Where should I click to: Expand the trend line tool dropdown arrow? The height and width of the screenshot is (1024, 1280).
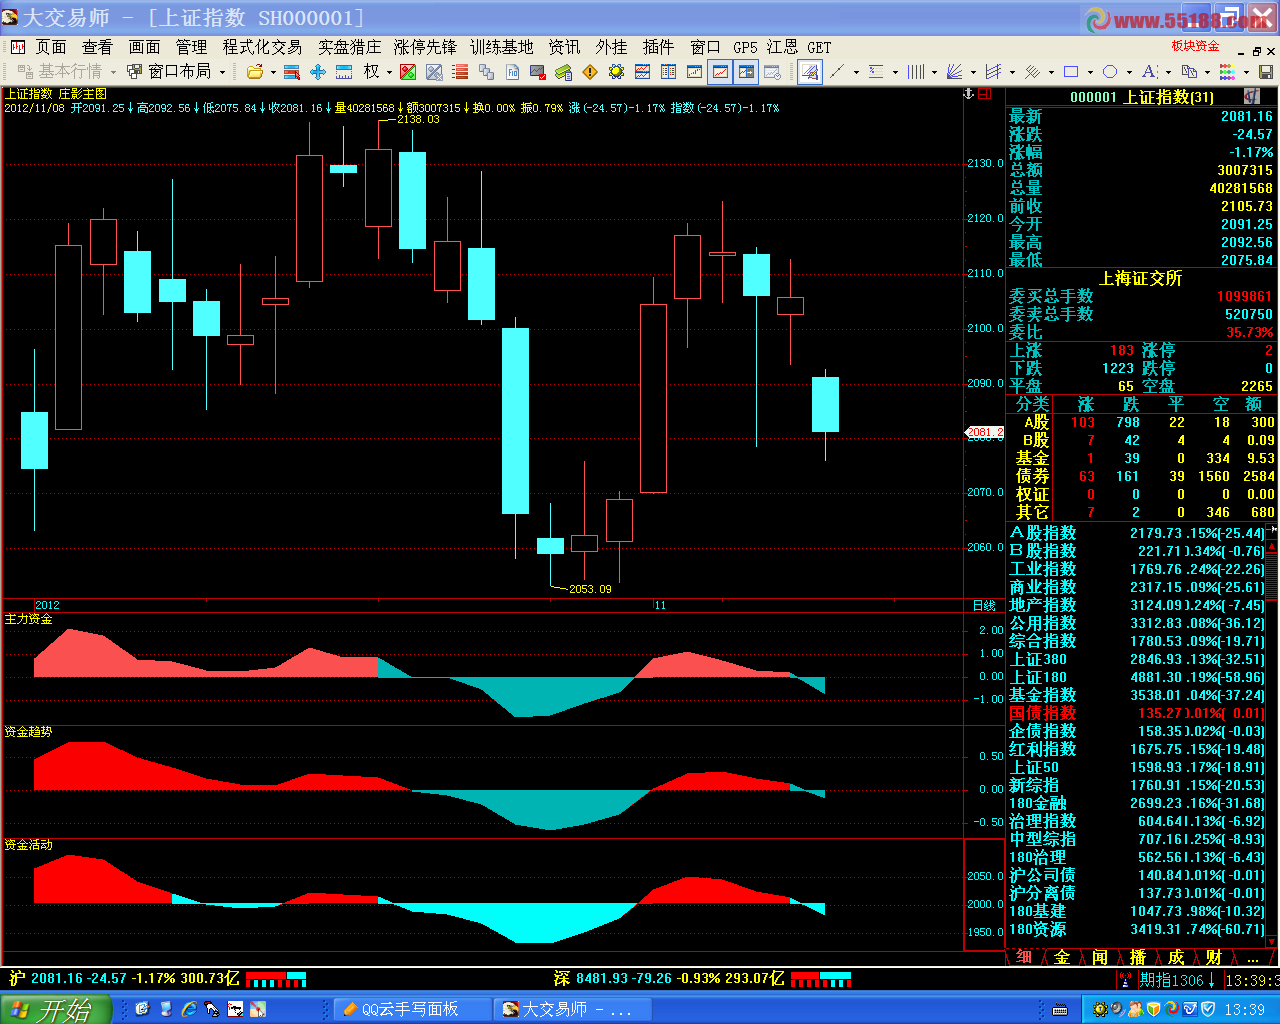pos(855,72)
